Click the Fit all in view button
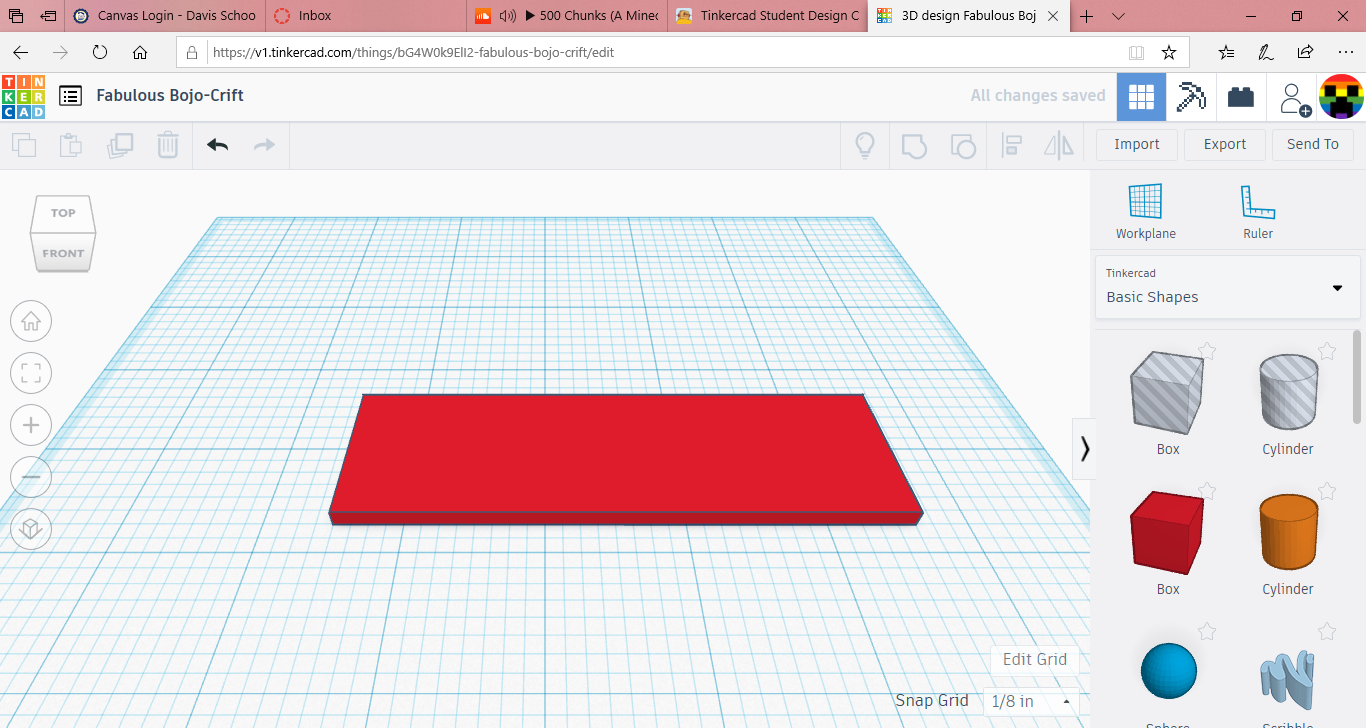The height and width of the screenshot is (728, 1366). tap(31, 374)
